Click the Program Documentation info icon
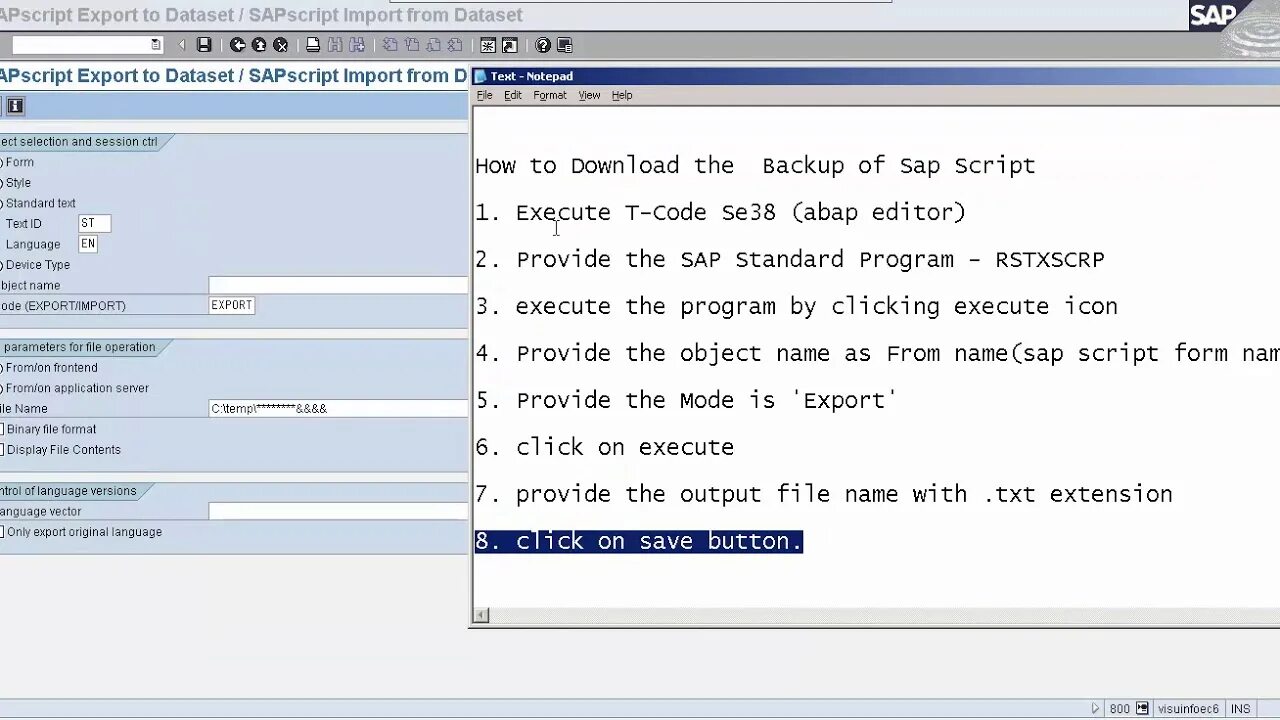The width and height of the screenshot is (1280, 720). tap(15, 106)
